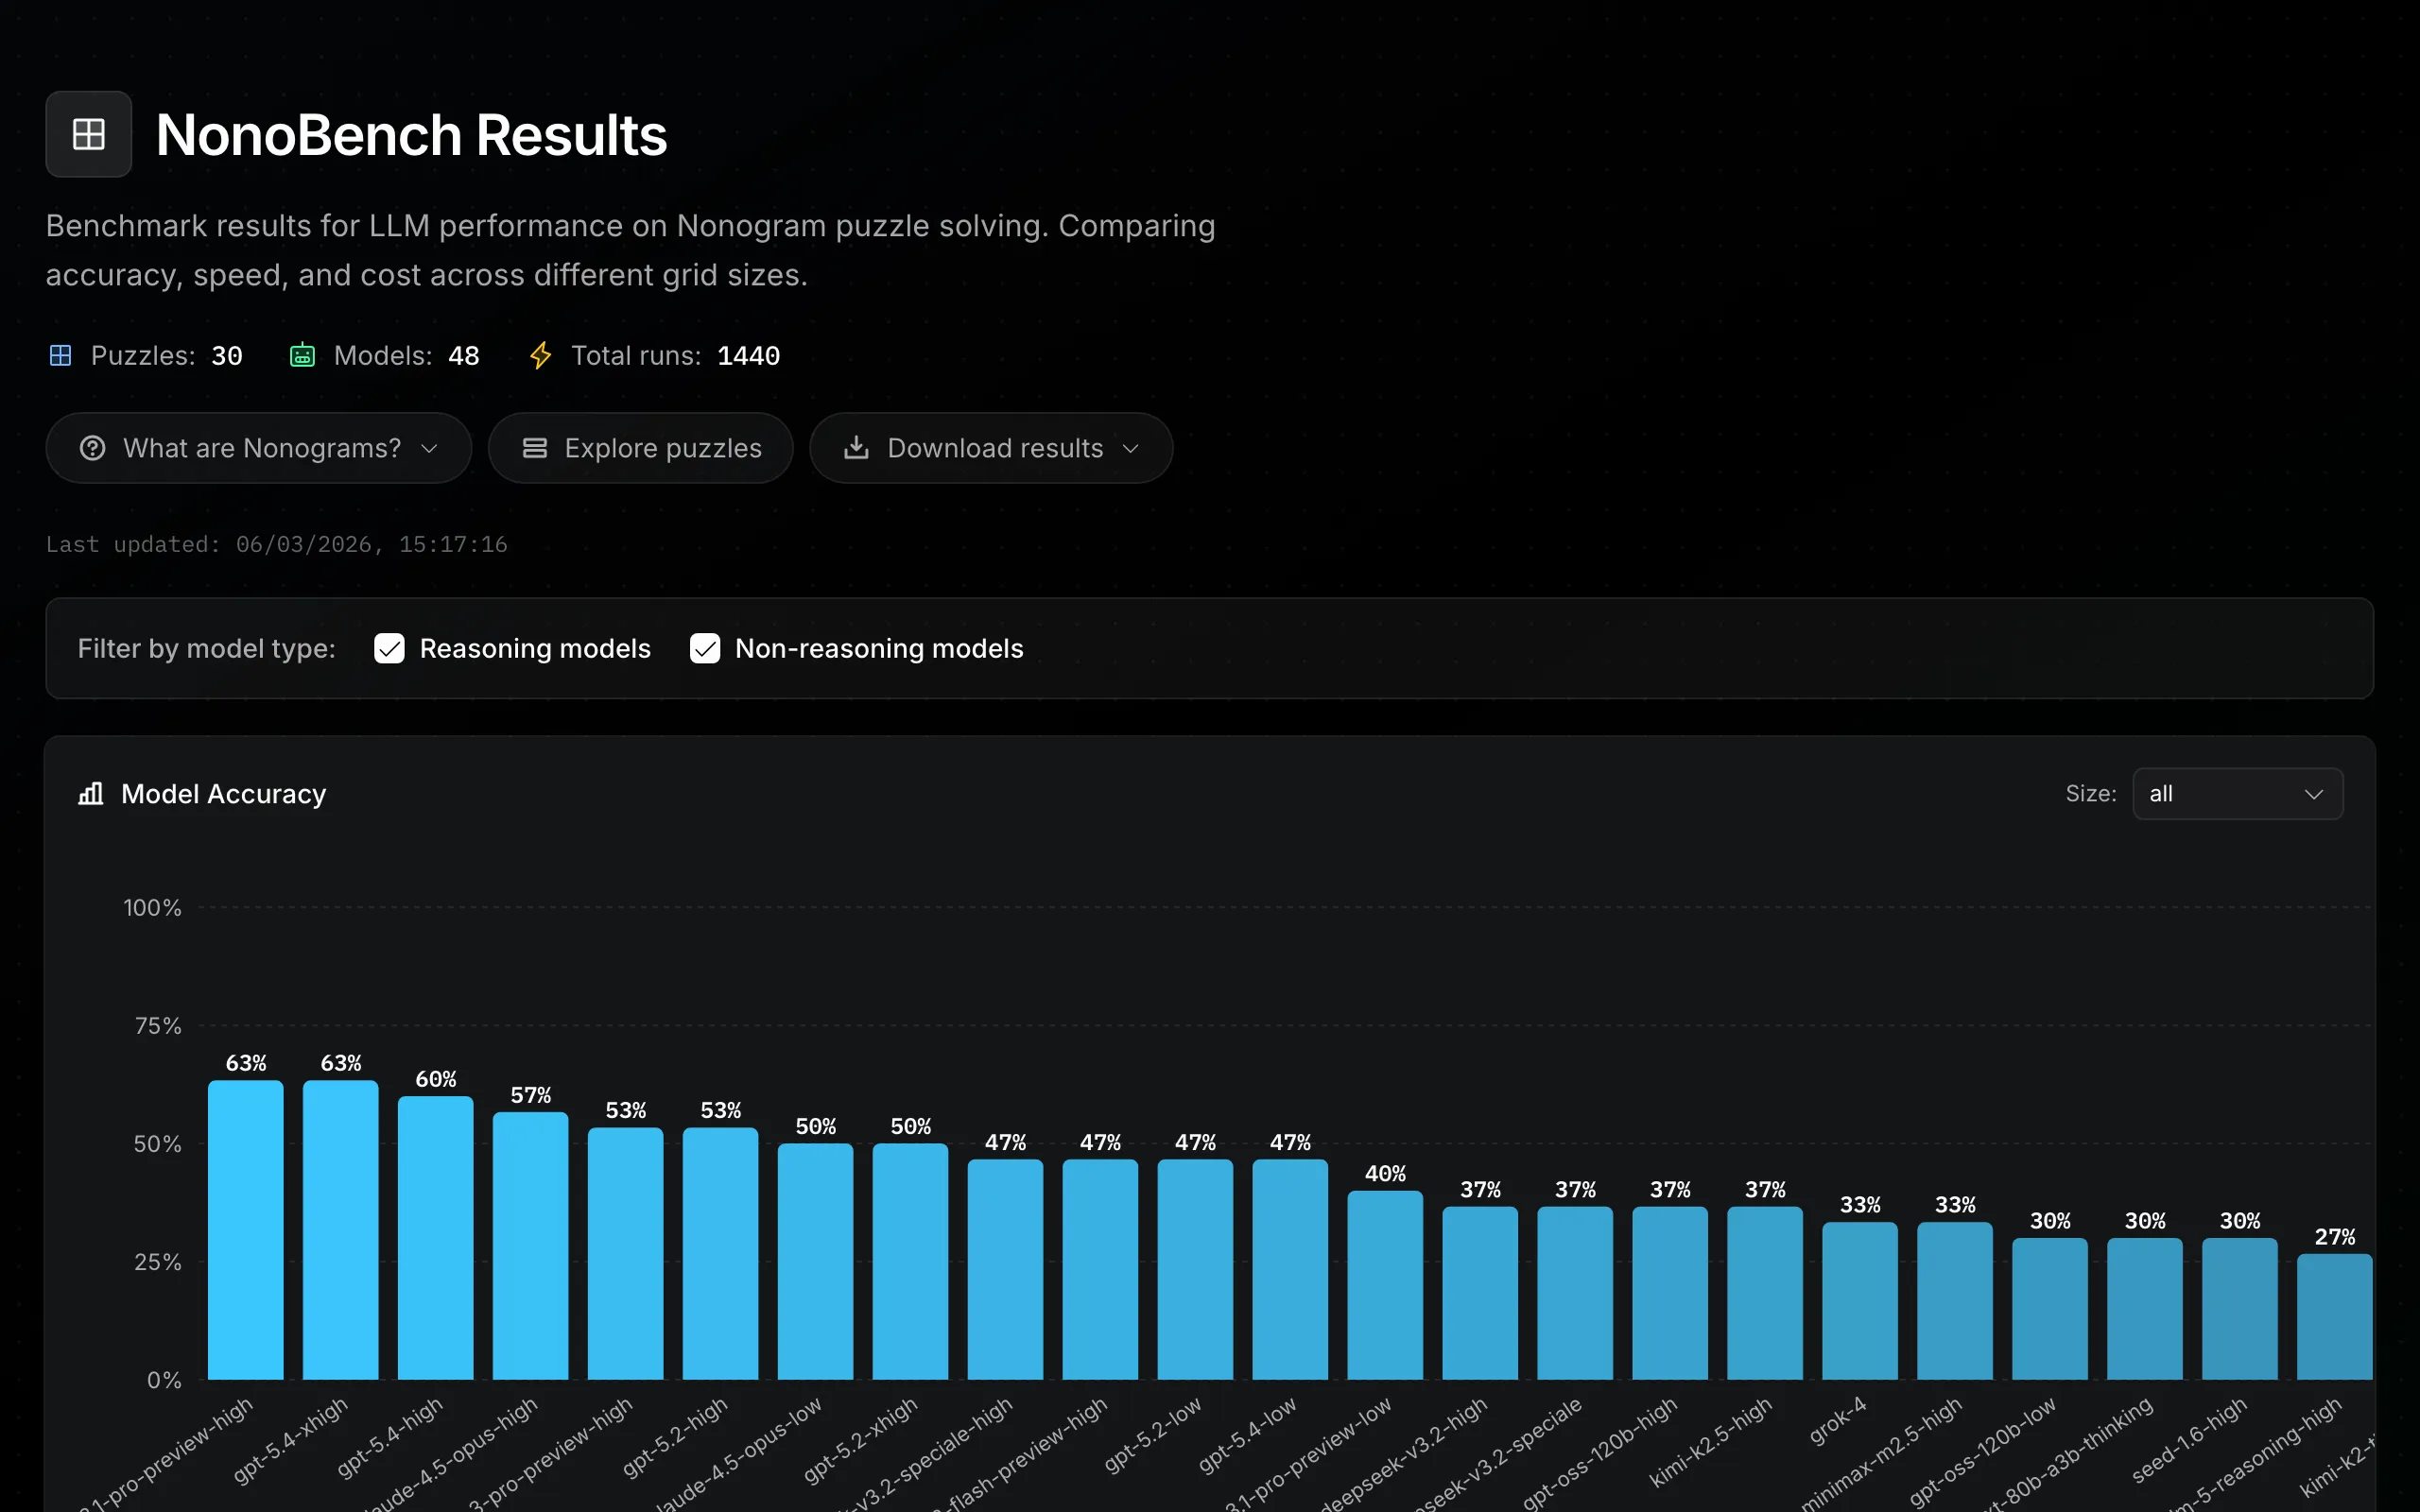2420x1512 pixels.
Task: Click the Model Accuracy chart title
Action: pyautogui.click(x=224, y=794)
